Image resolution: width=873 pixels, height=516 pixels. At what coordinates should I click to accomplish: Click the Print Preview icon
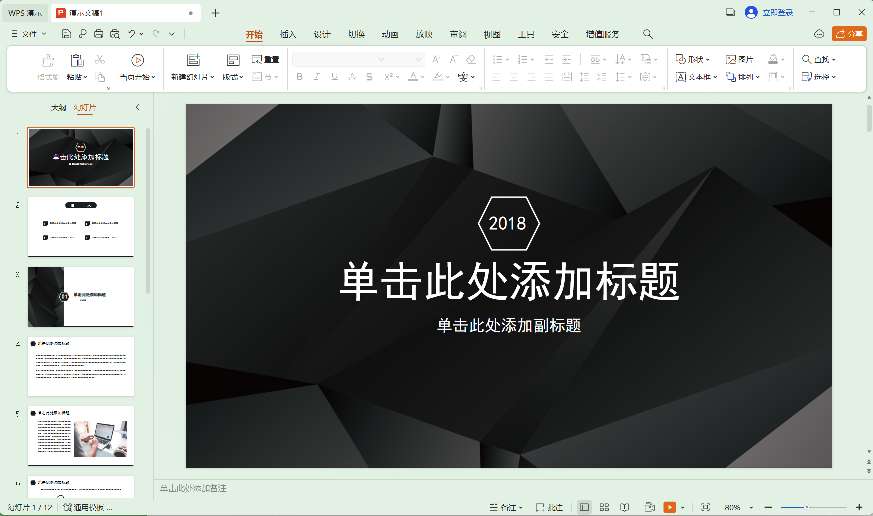click(x=115, y=34)
